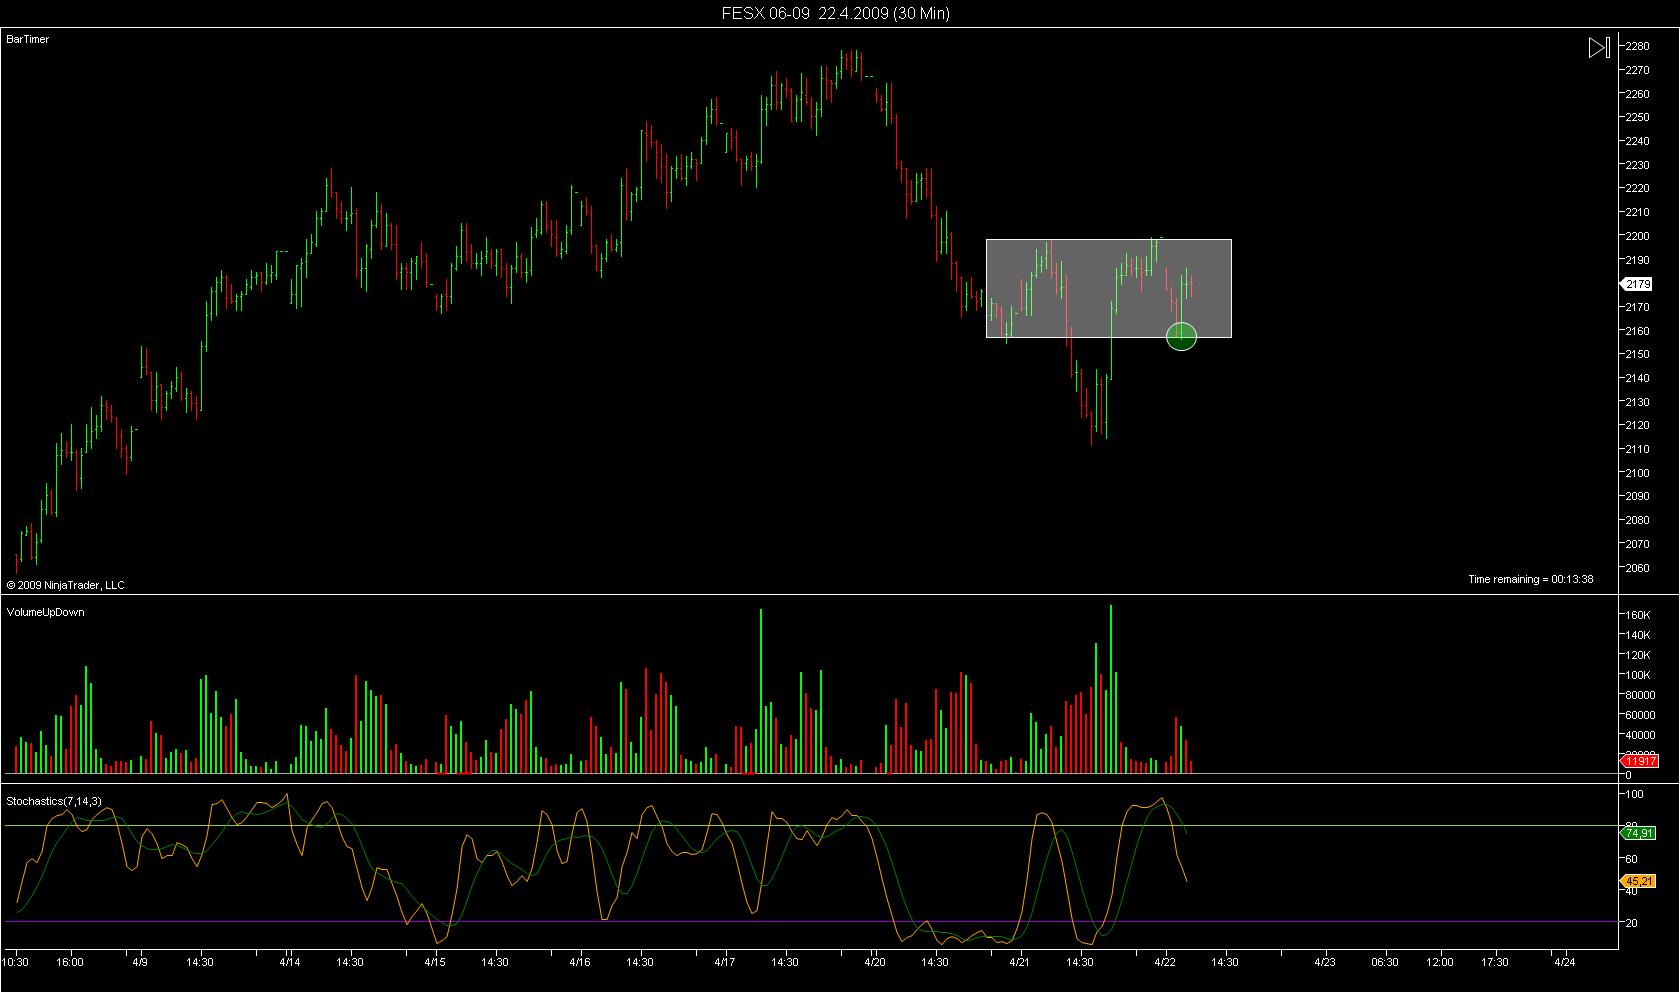Click the 12:00 time axis label

click(x=1440, y=962)
